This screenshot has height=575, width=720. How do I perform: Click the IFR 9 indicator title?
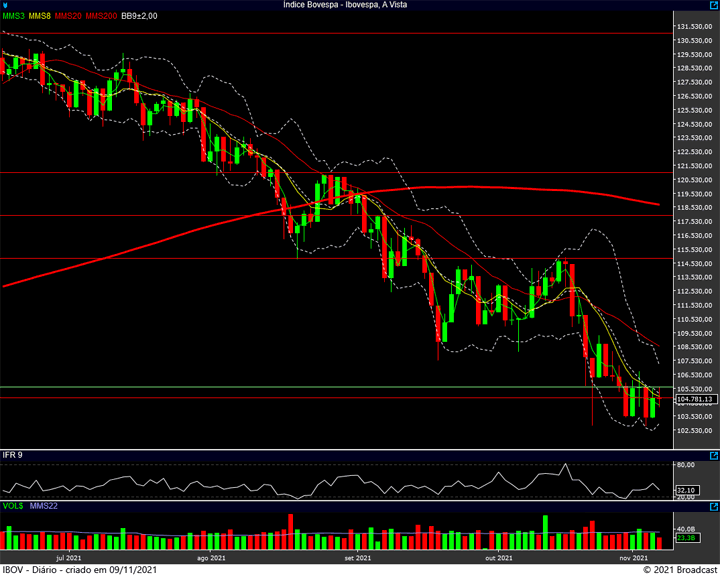[x=12, y=455]
